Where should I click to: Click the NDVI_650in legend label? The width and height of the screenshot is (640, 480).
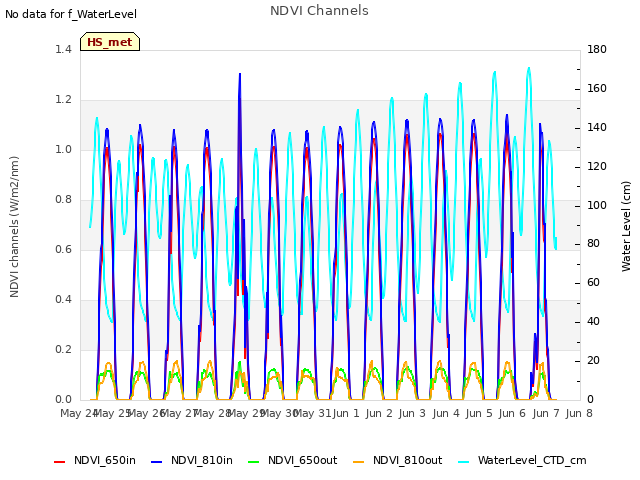(x=105, y=460)
